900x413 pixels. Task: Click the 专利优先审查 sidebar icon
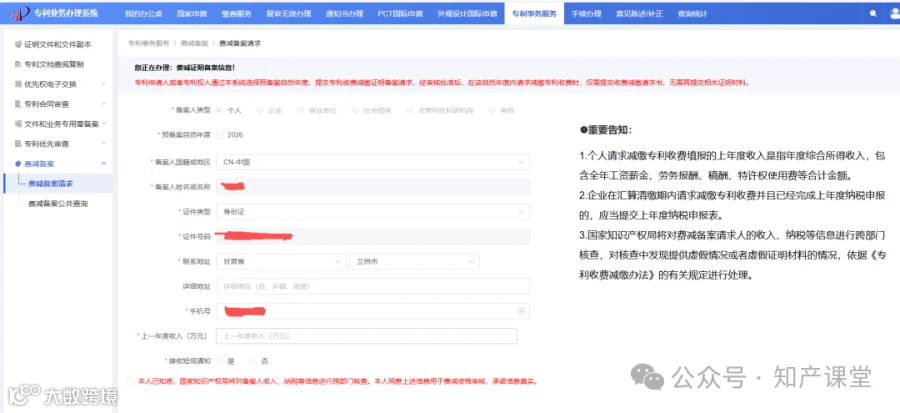coord(18,143)
